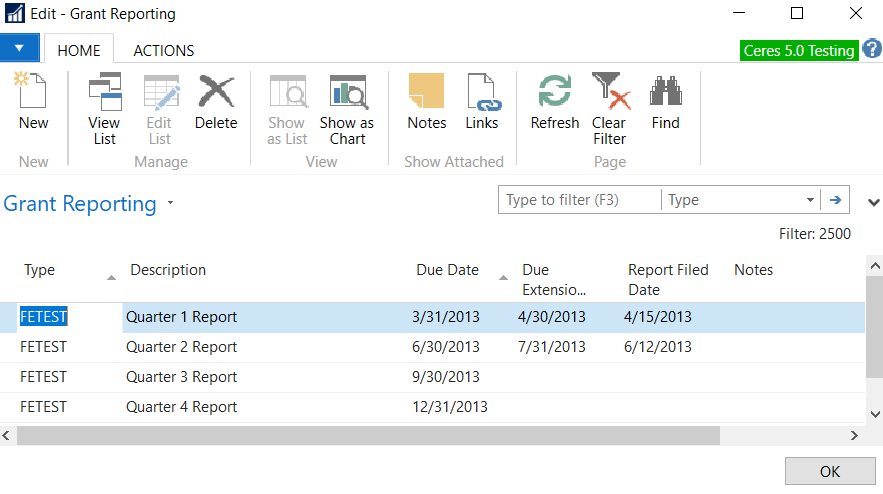The image size is (883, 494).
Task: Click the filter go arrow button
Action: coord(835,200)
